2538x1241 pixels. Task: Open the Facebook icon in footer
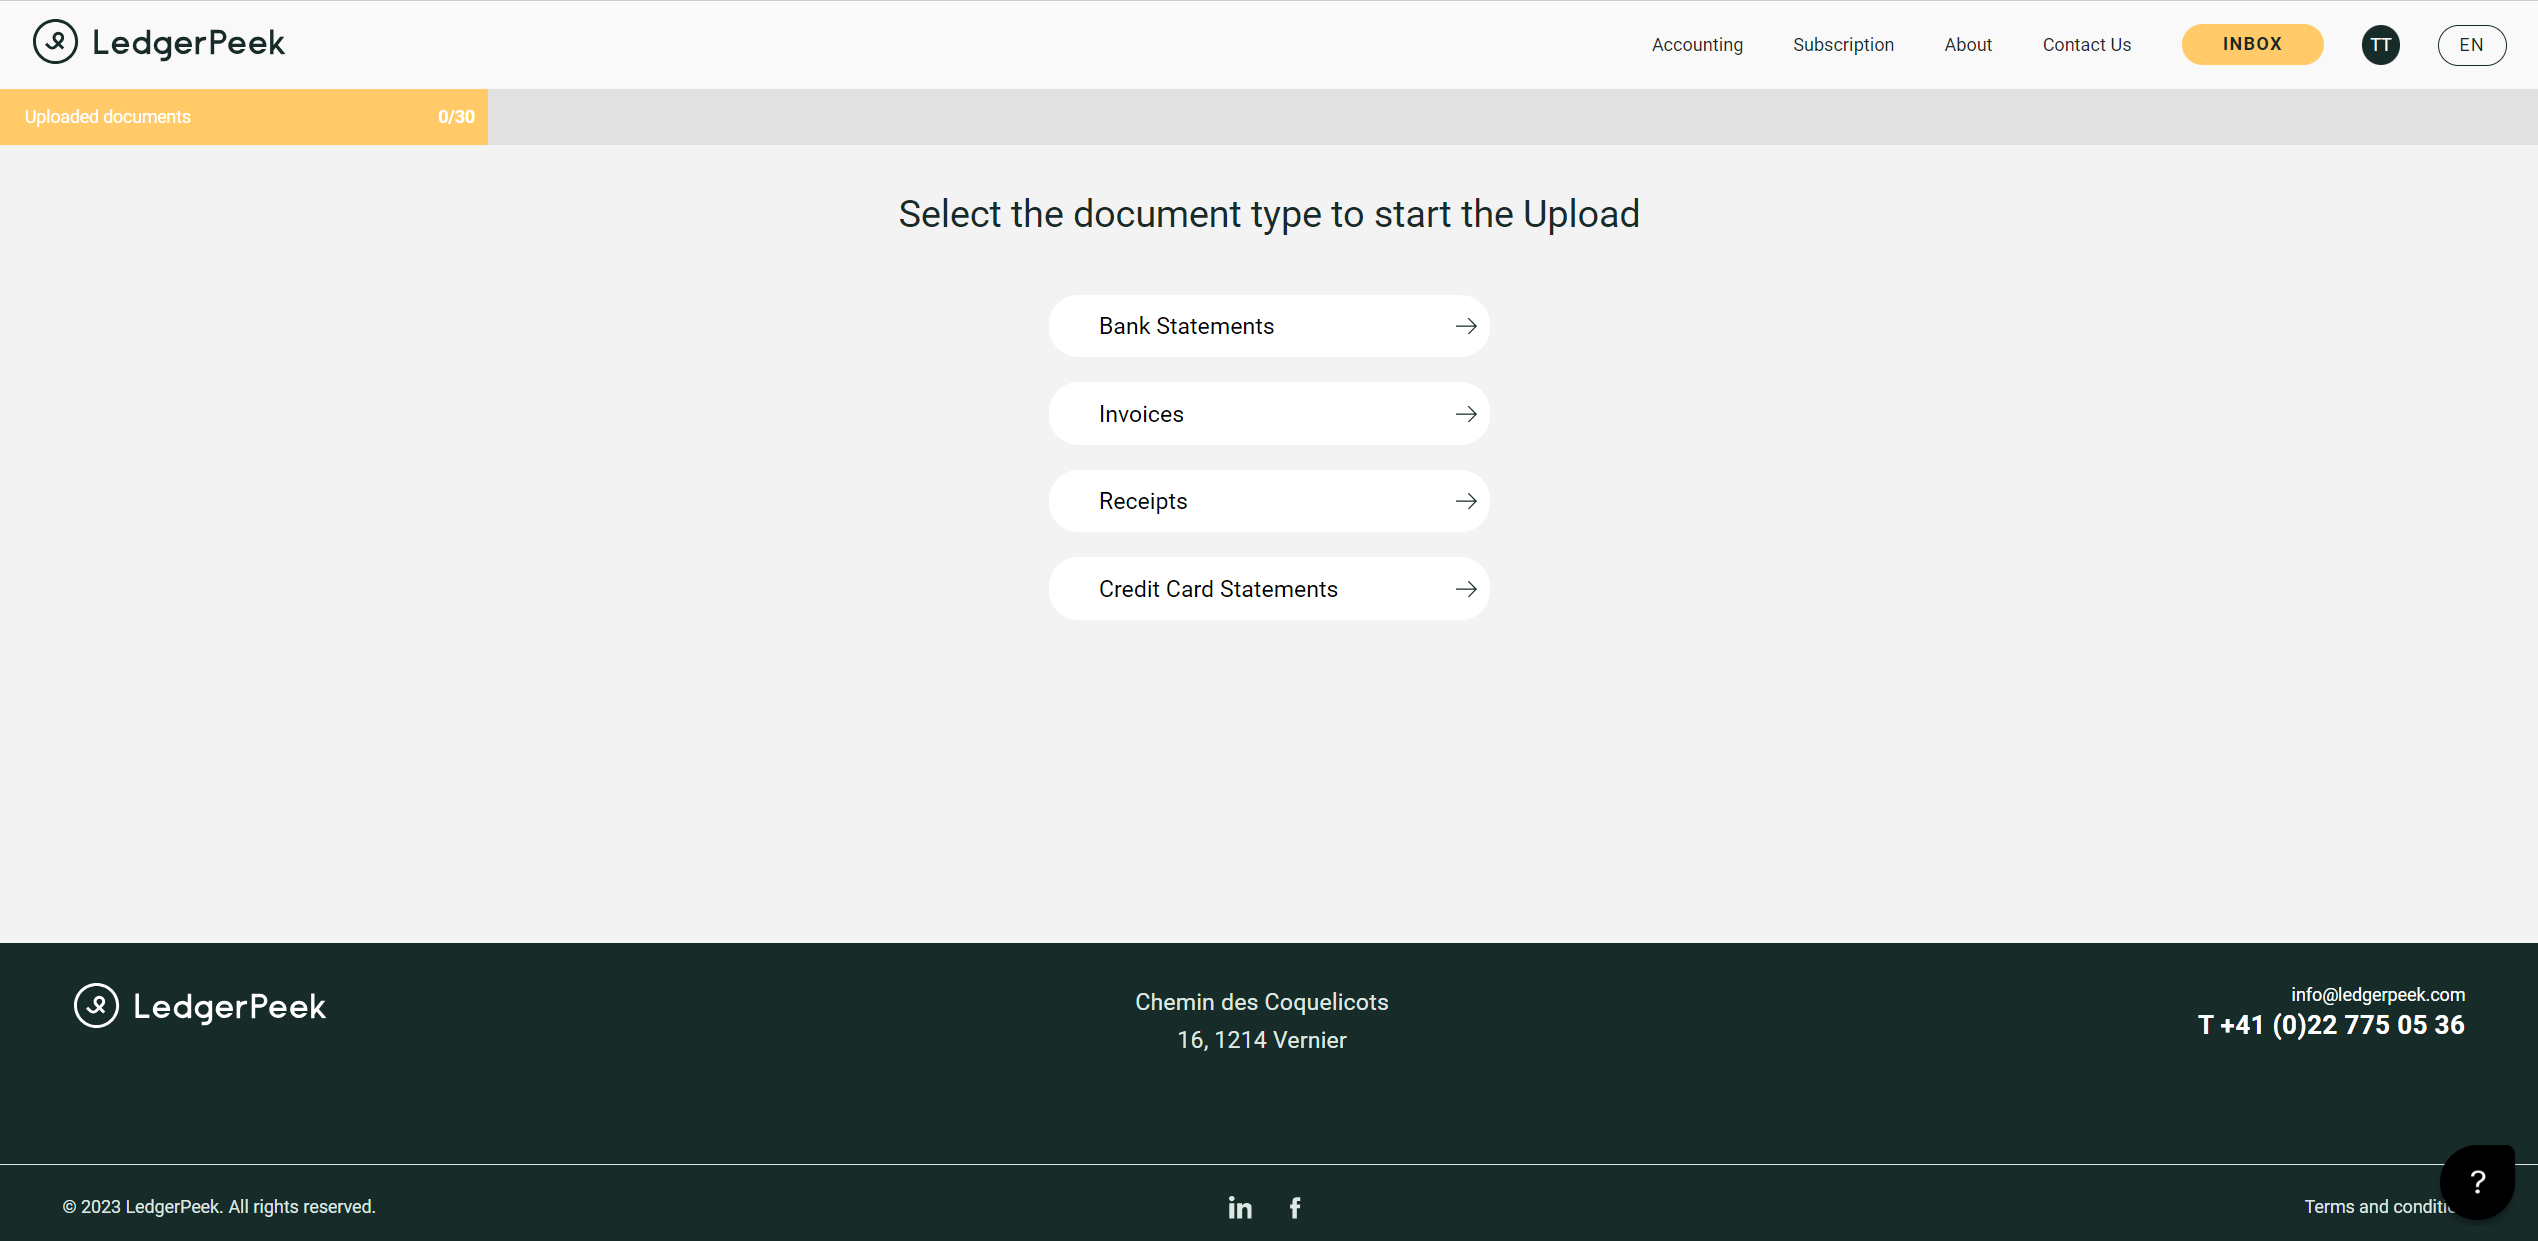[1295, 1208]
